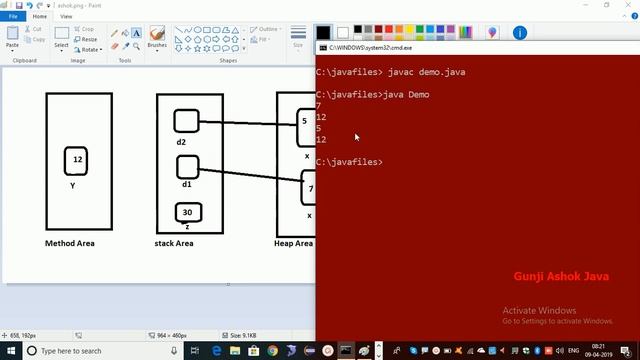Screen dimensions: 640x360
Task: Choose the Line shape
Action: (178, 30)
